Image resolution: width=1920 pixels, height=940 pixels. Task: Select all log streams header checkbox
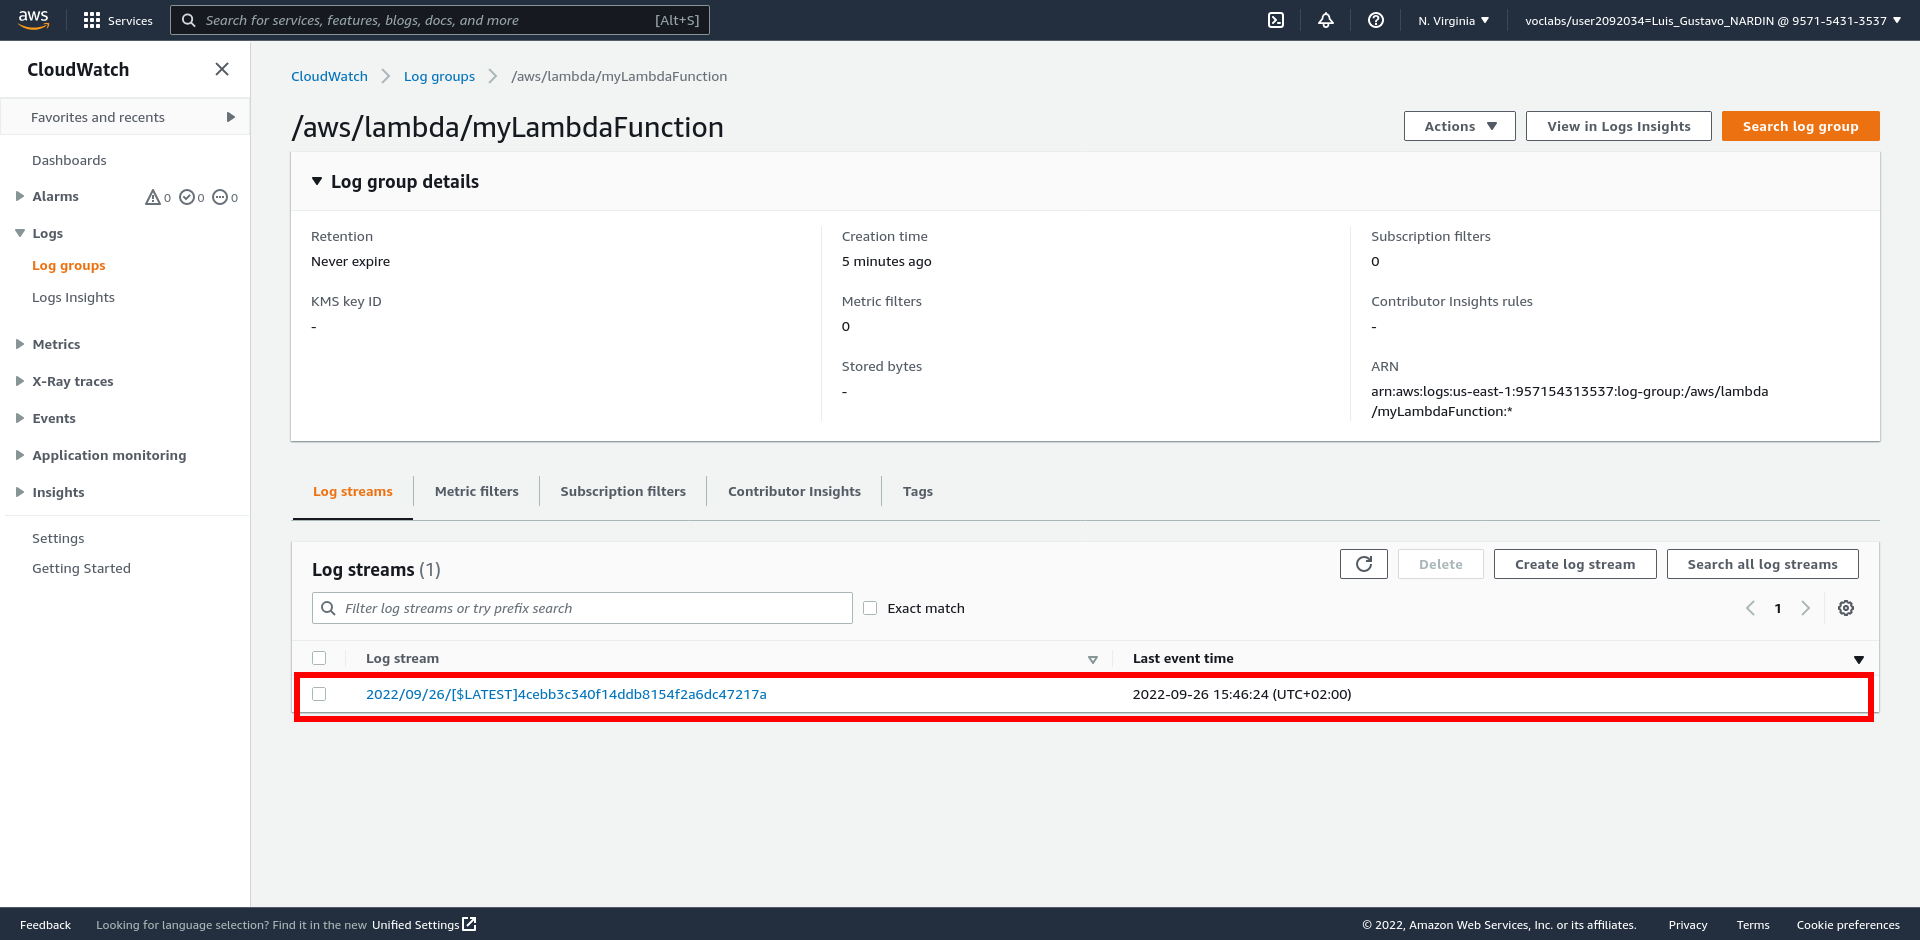pyautogui.click(x=319, y=658)
